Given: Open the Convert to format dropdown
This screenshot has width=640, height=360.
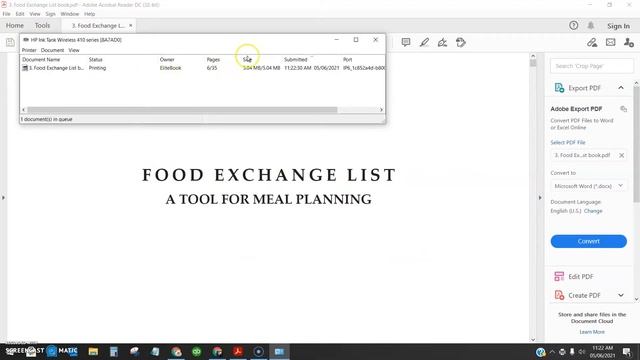Looking at the screenshot, I should click(x=589, y=186).
